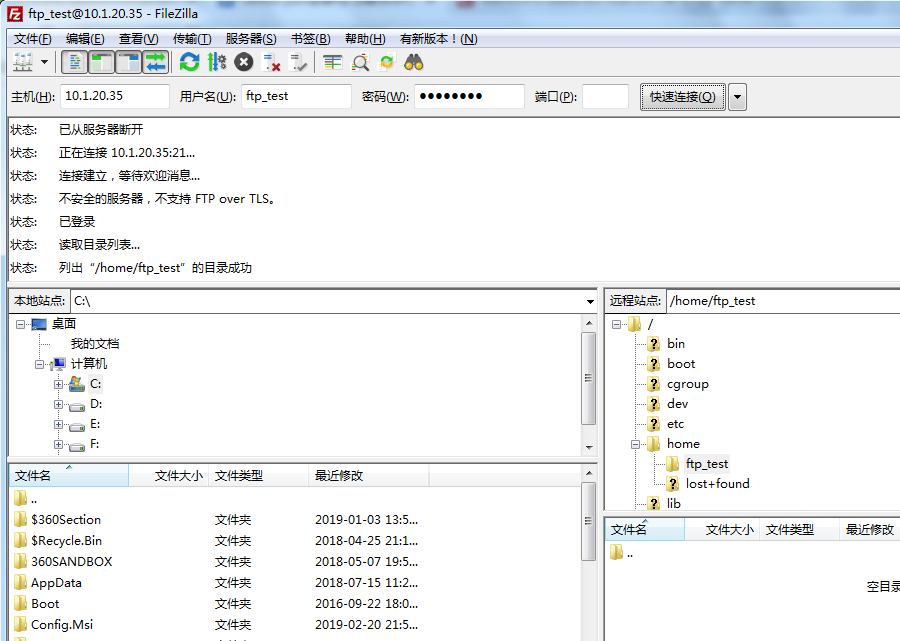Toggle remote directory tree display
900x641 pixels.
click(129, 62)
